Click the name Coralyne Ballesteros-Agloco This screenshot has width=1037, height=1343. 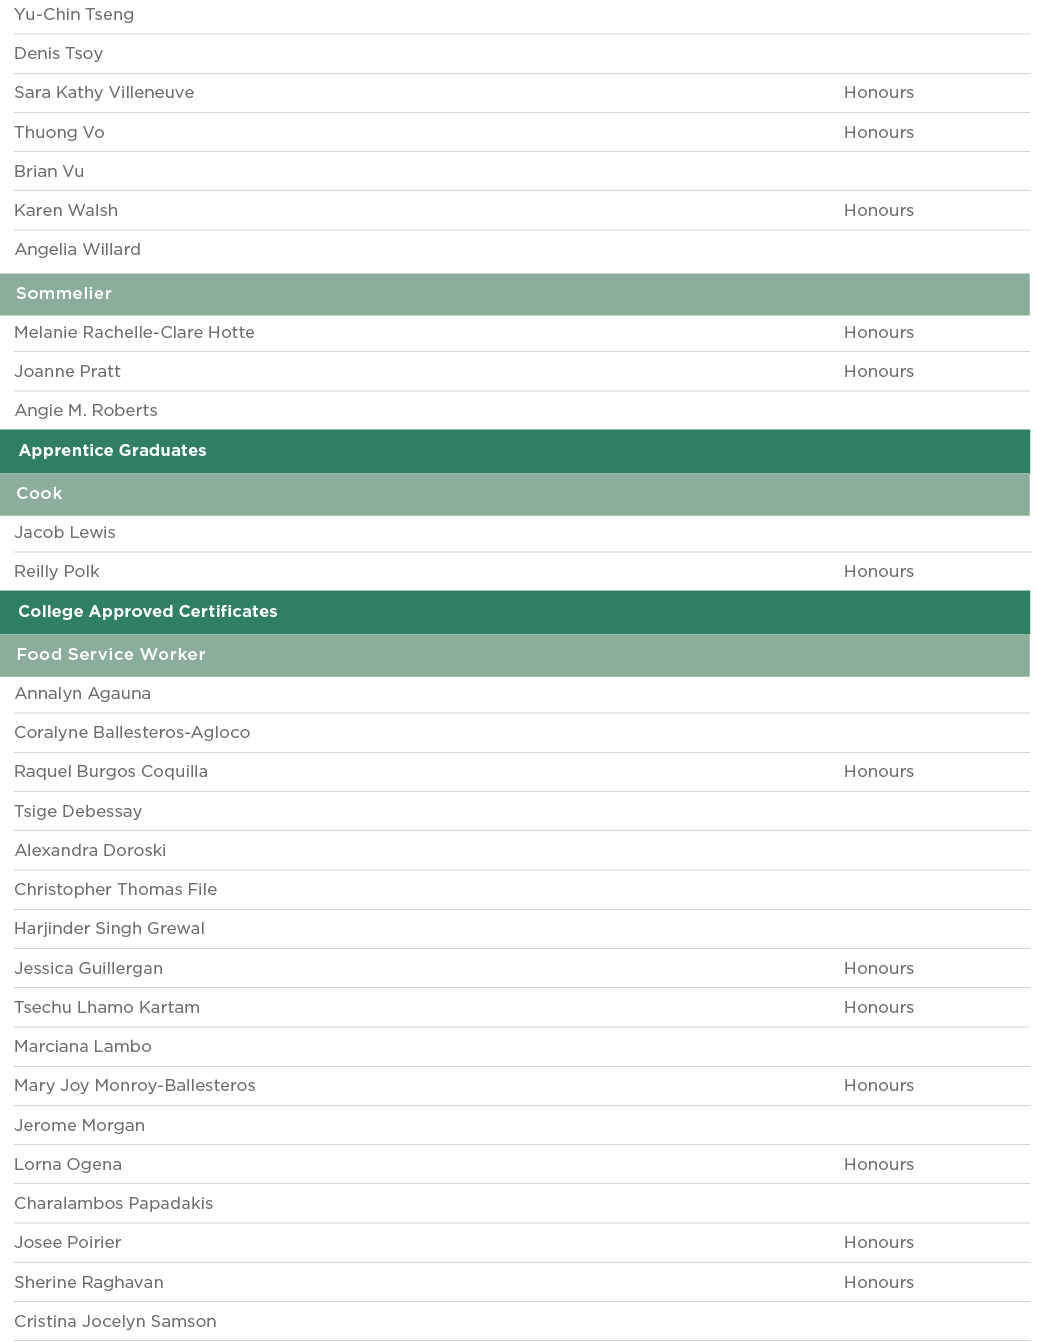pos(132,733)
